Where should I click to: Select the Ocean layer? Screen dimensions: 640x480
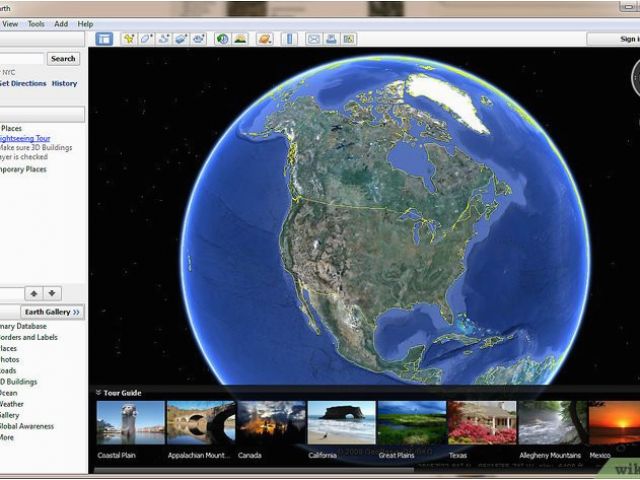coord(9,393)
